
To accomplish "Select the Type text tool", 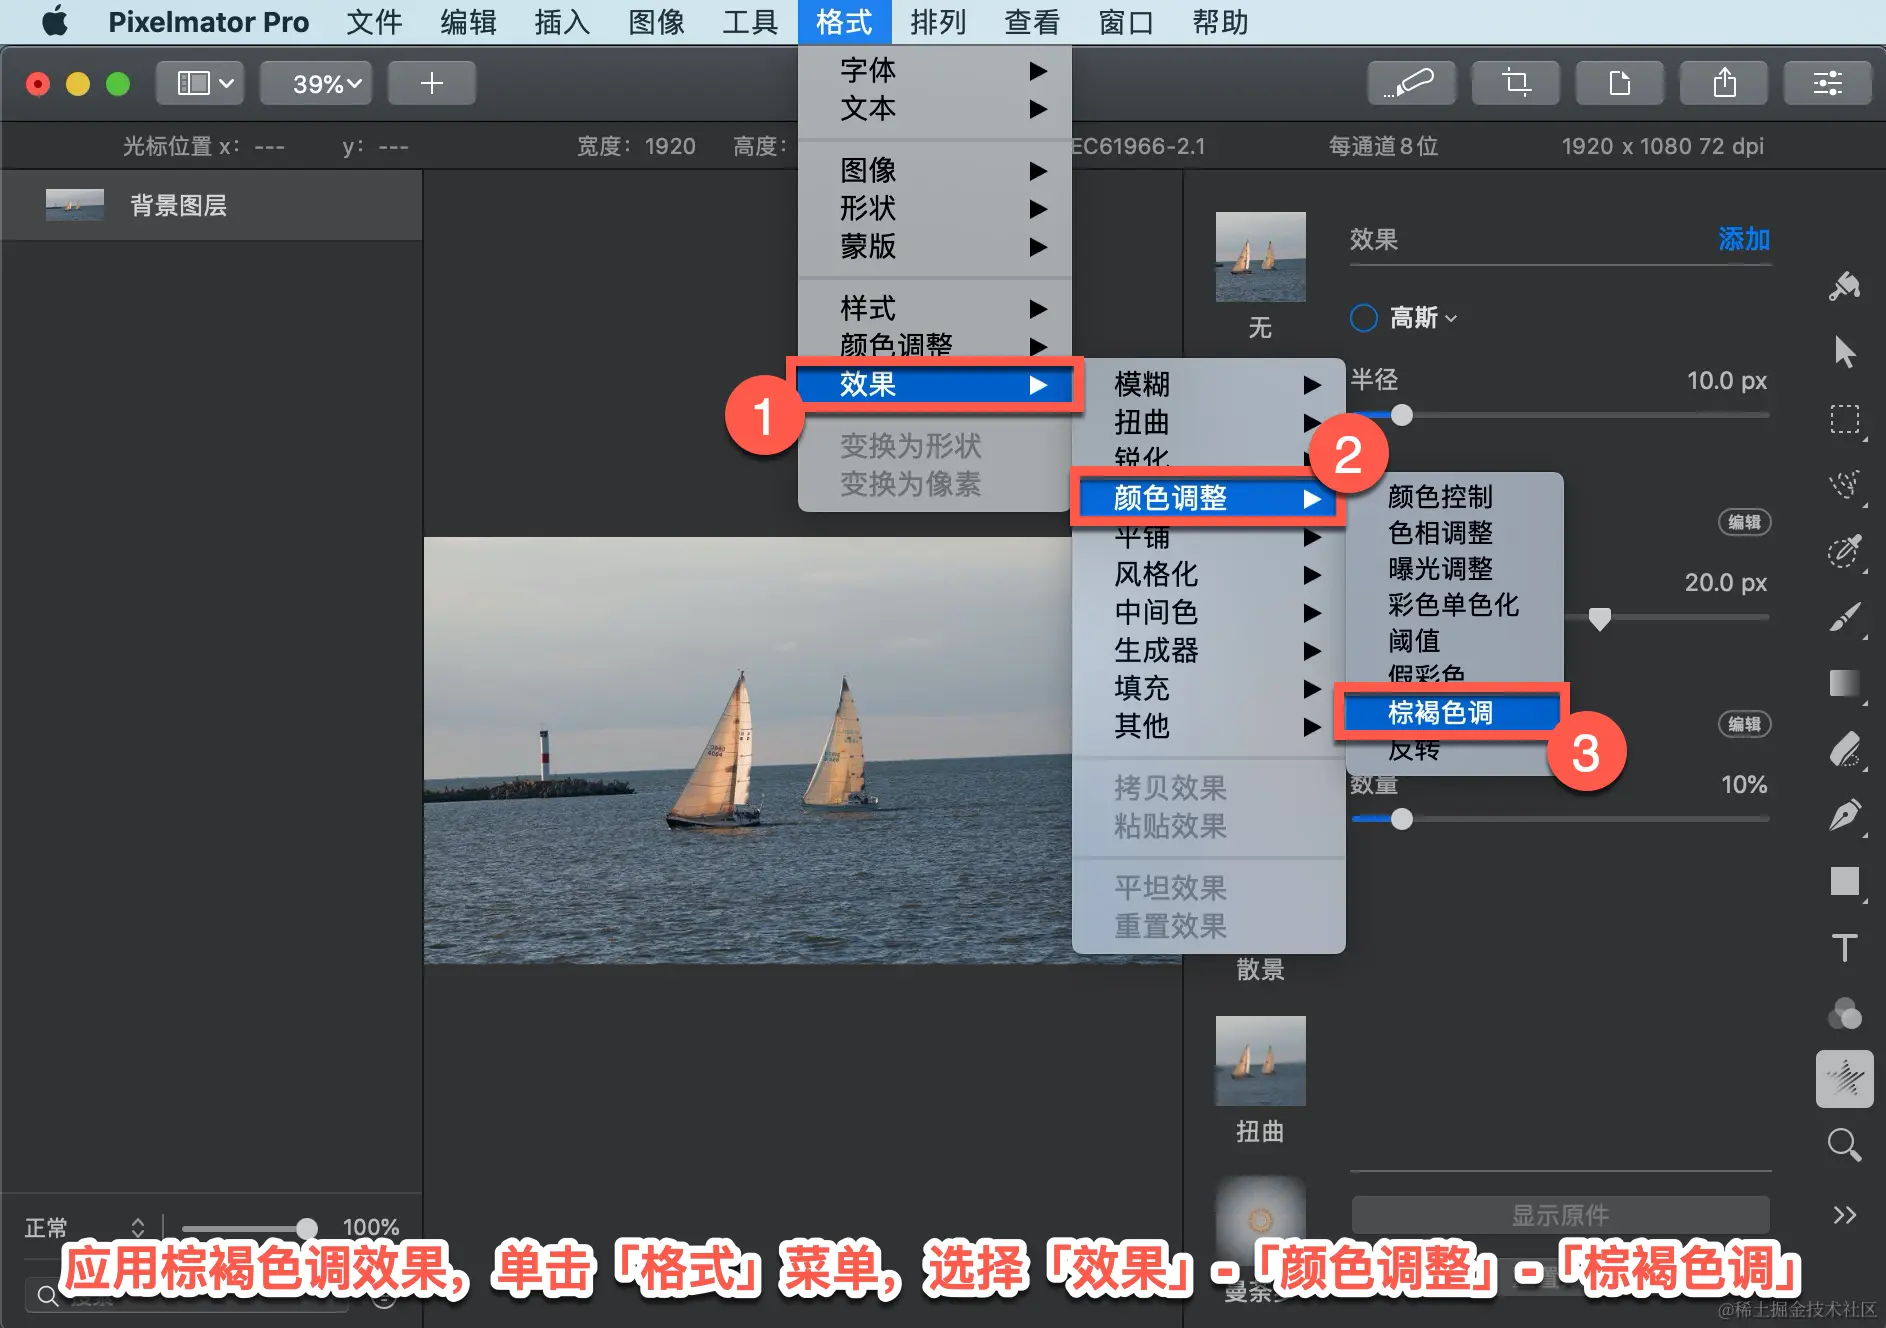I will pyautogui.click(x=1844, y=947).
